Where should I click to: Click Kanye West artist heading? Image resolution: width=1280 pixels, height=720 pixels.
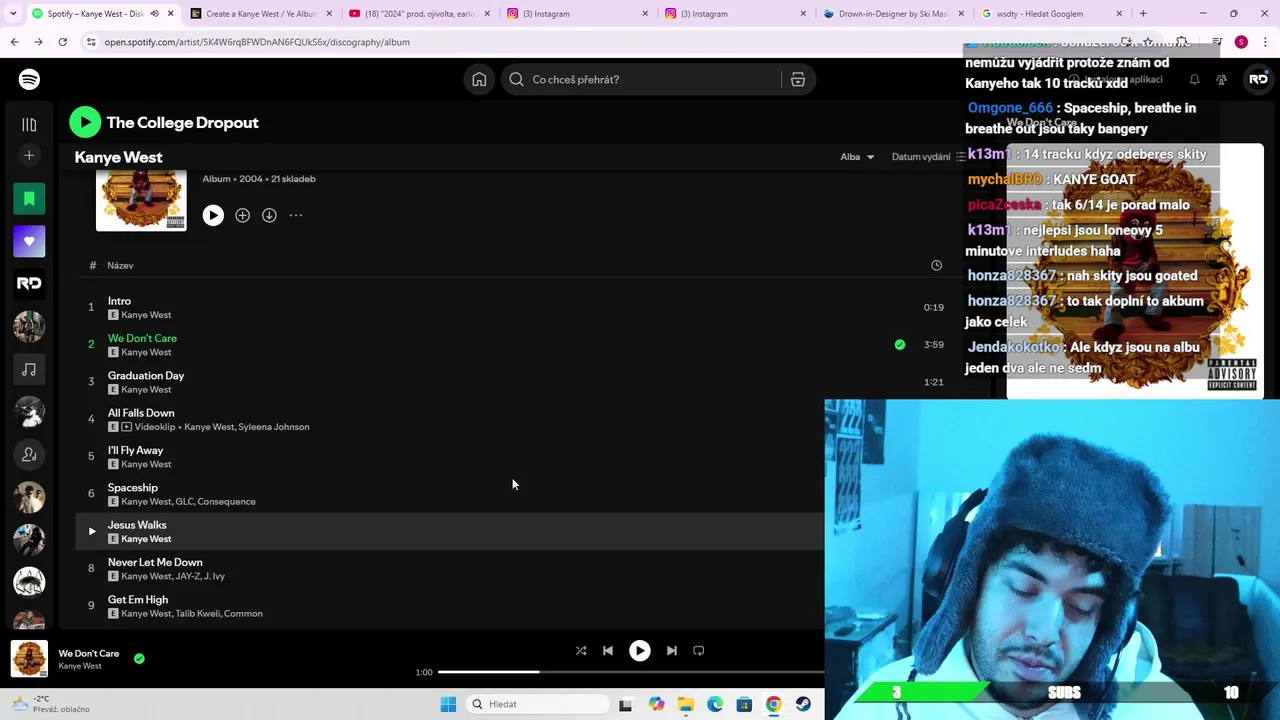point(118,157)
